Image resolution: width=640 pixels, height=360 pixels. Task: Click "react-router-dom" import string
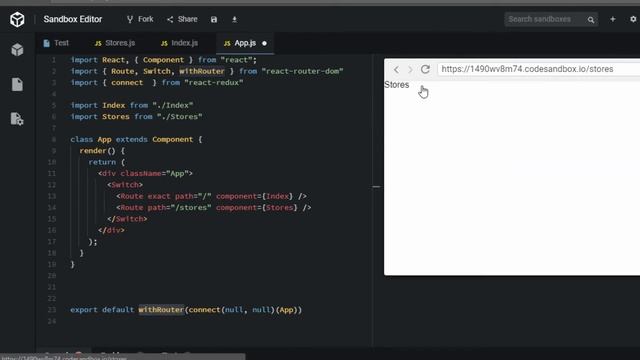click(x=302, y=71)
